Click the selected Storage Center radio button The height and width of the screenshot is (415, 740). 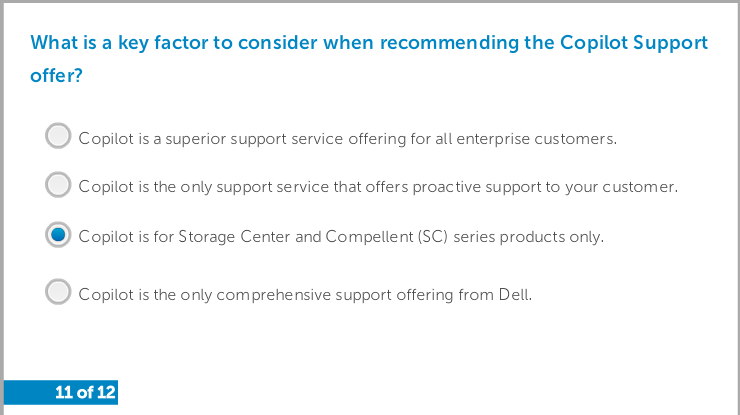pos(58,235)
